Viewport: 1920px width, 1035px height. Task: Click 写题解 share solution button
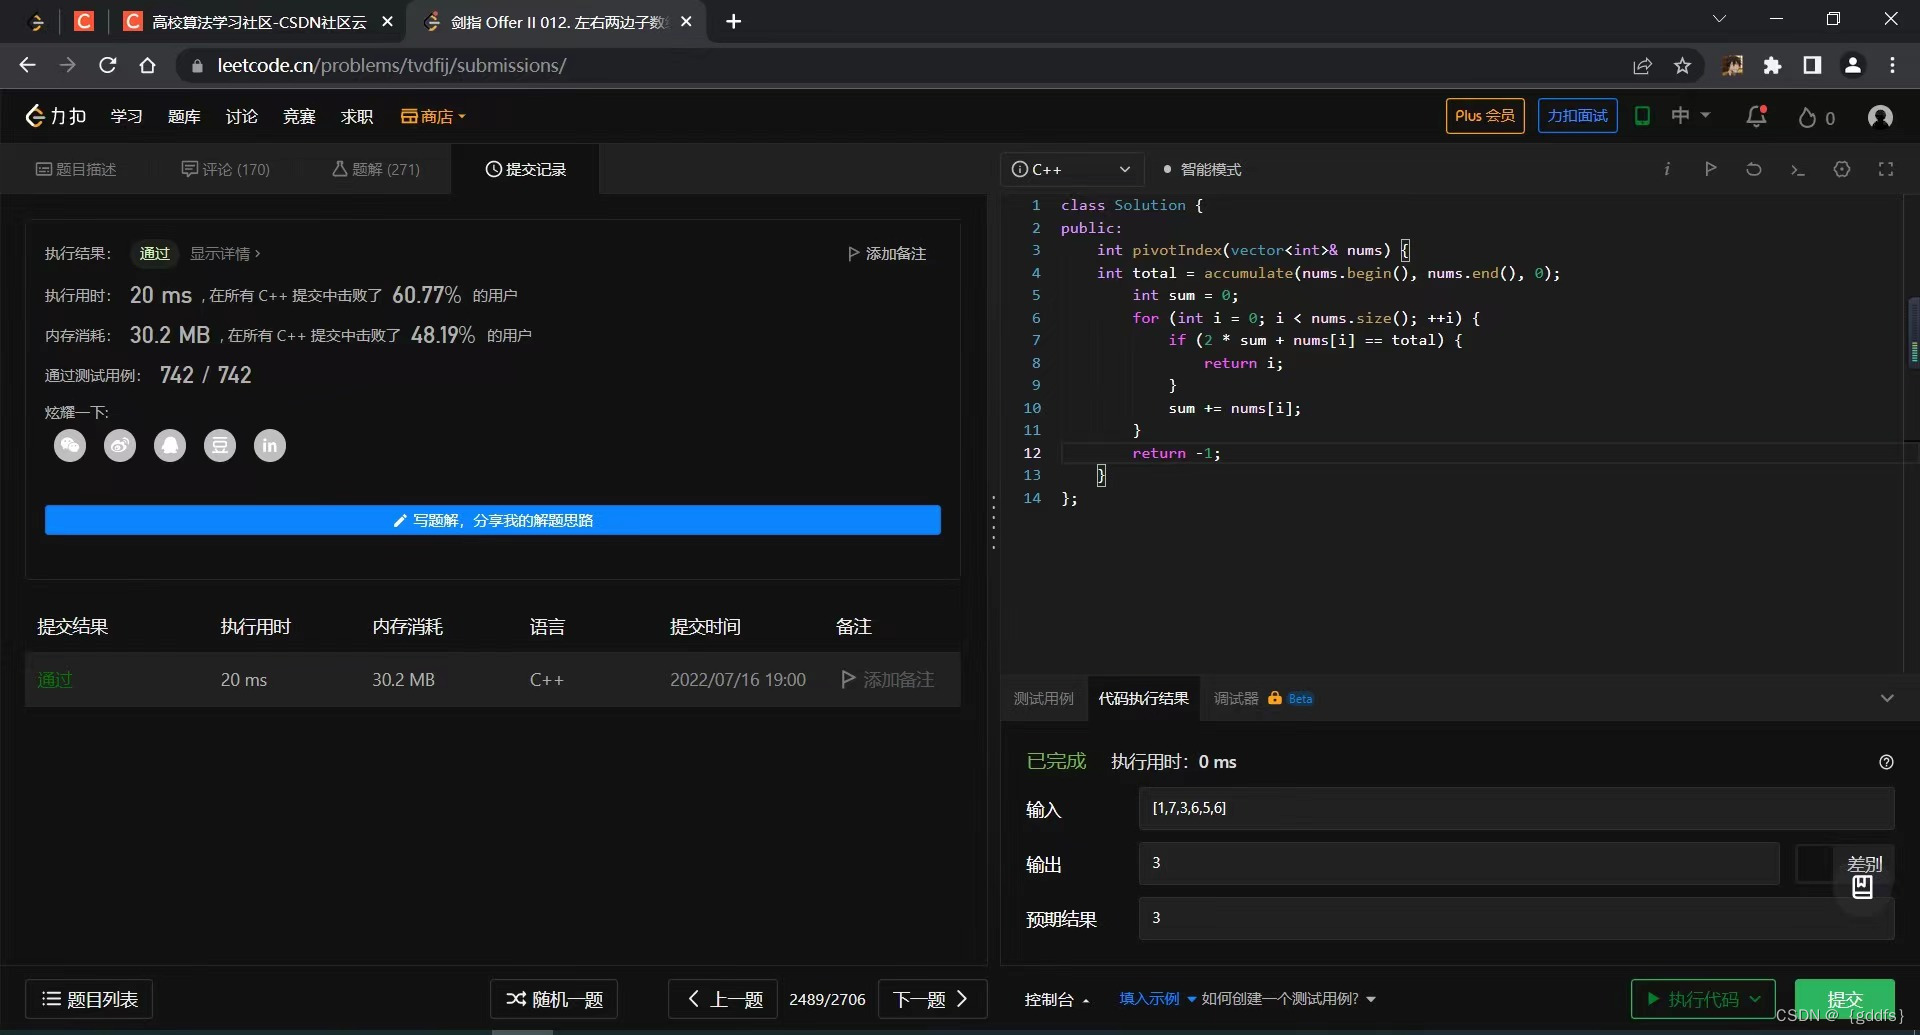point(493,520)
